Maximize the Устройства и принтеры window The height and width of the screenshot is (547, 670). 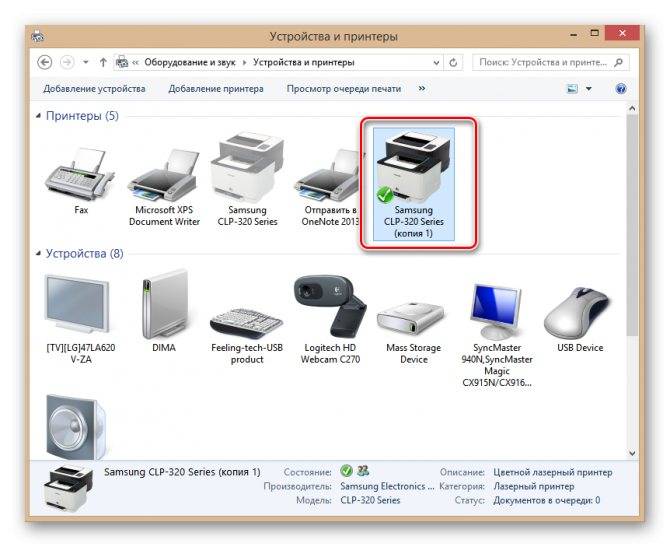tap(594, 33)
